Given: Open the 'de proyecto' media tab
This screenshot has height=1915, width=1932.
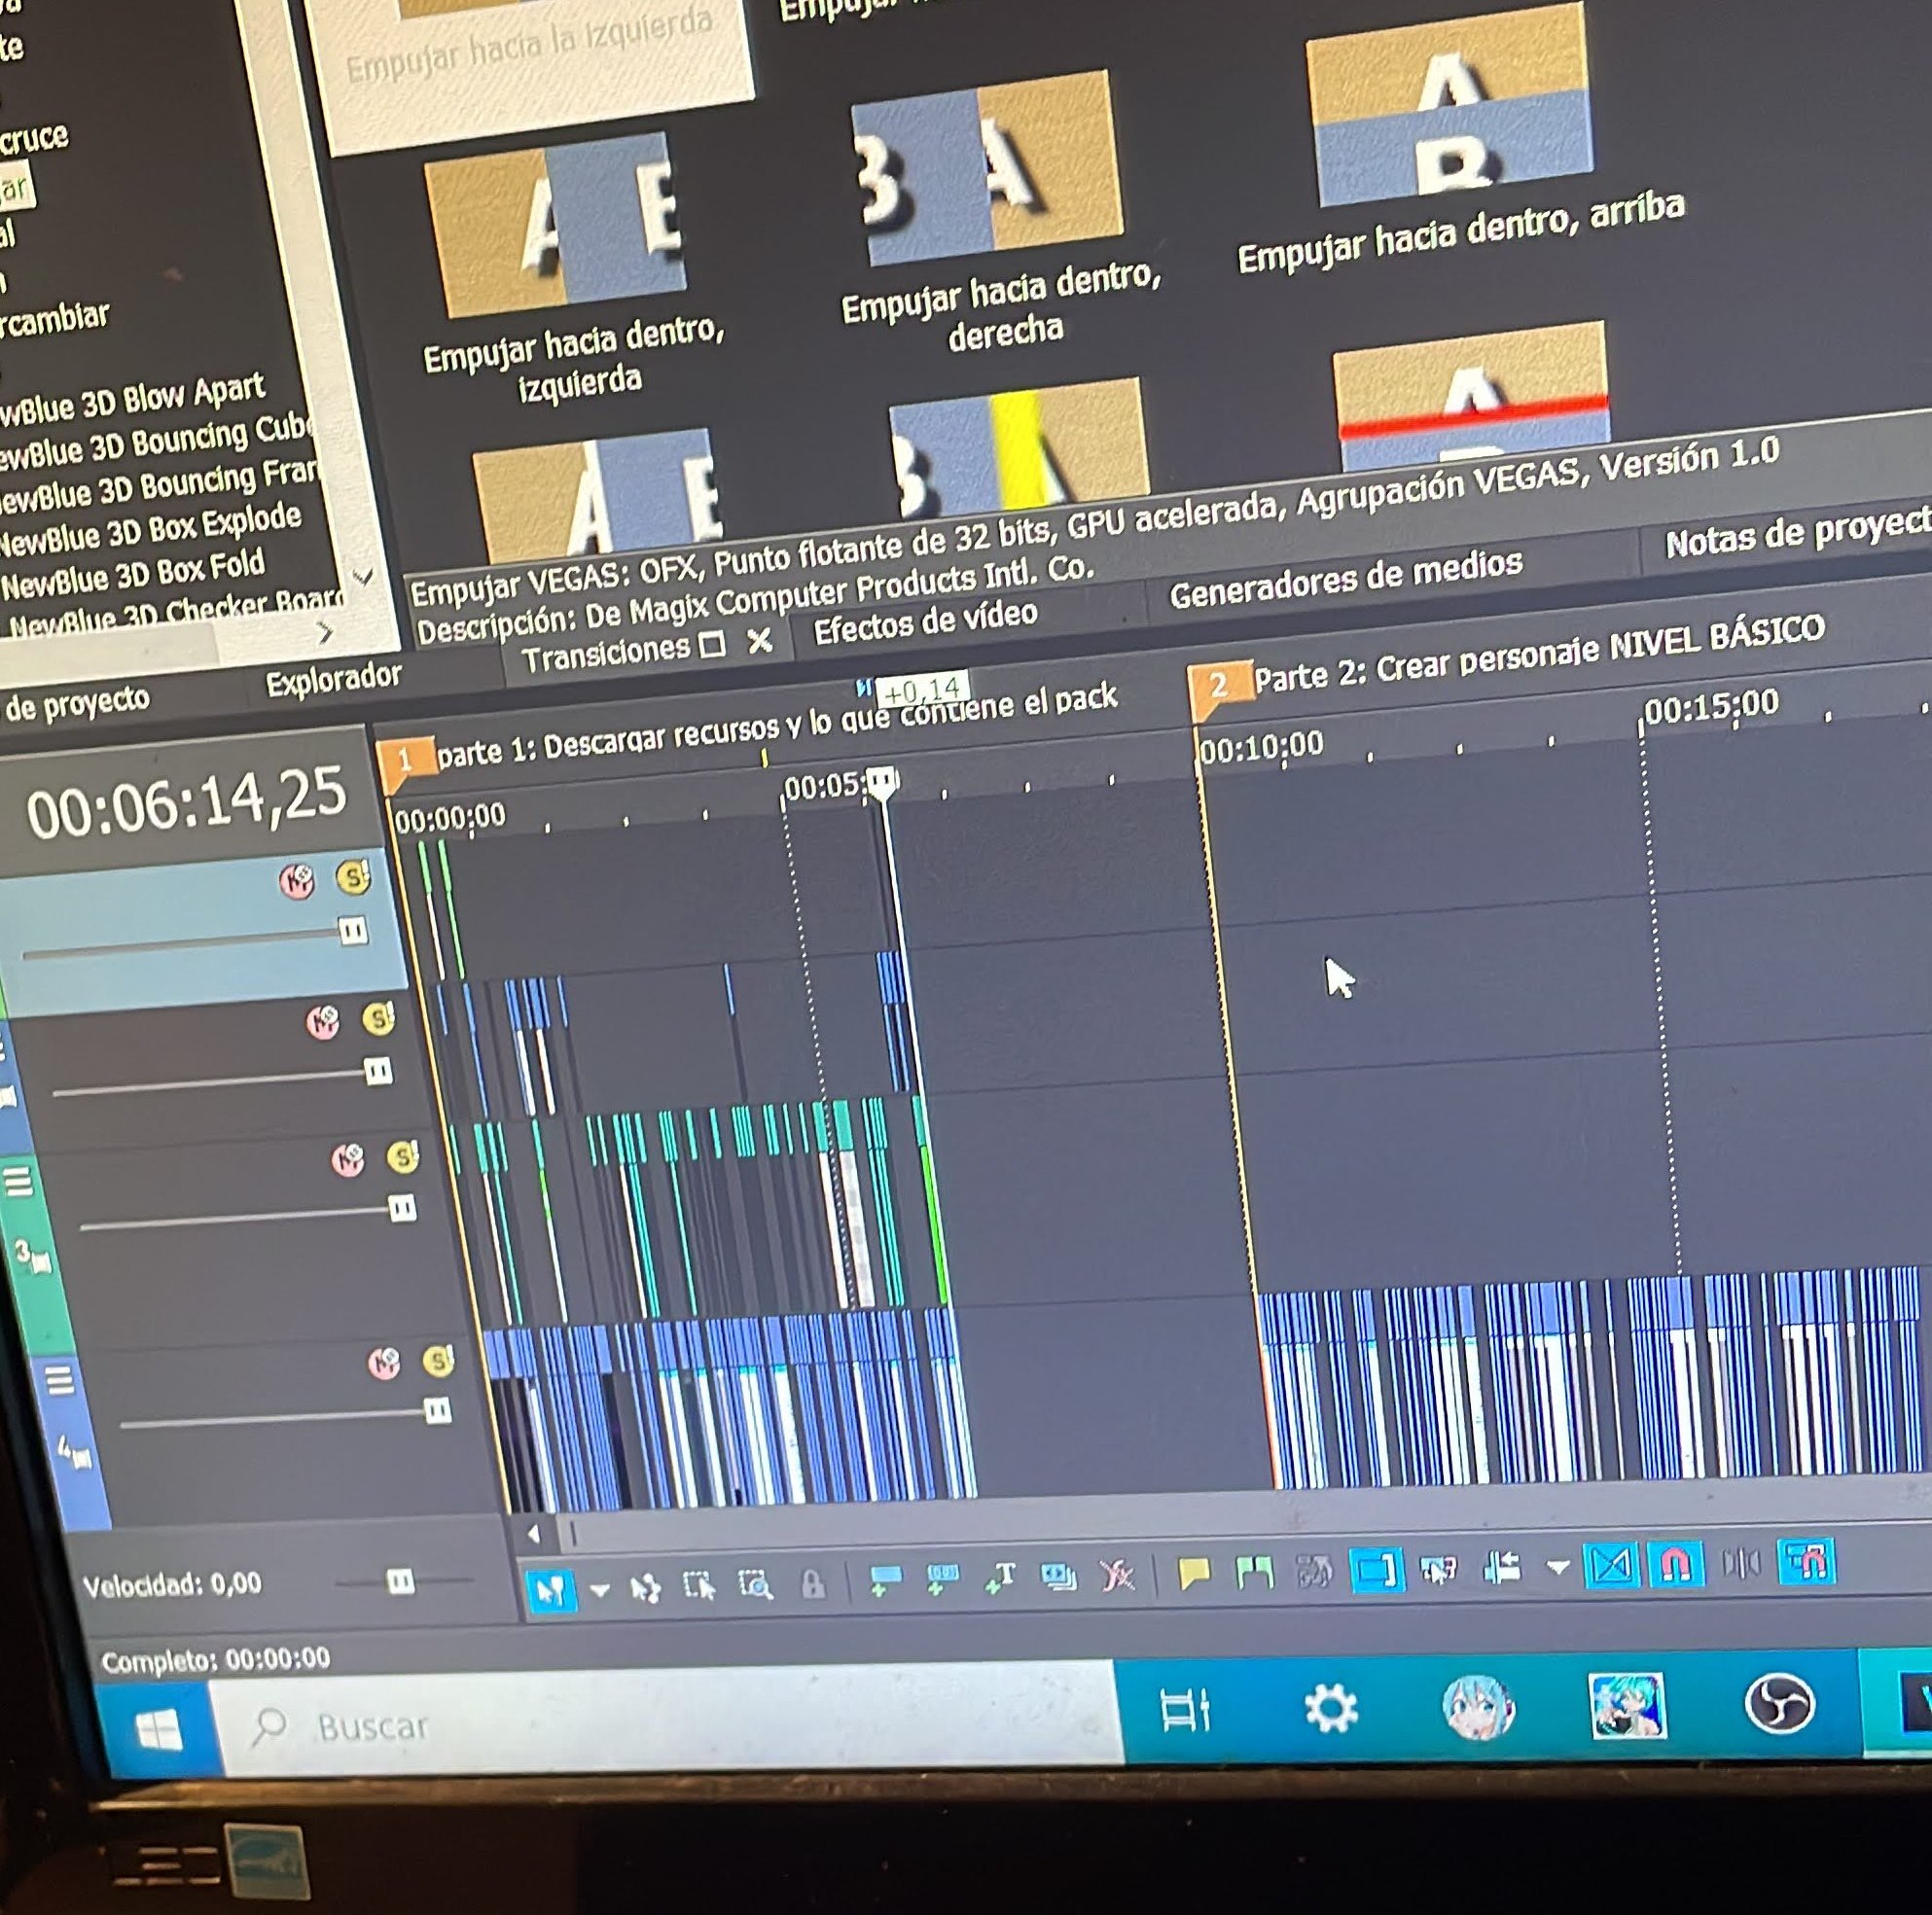Looking at the screenshot, I should pyautogui.click(x=77, y=703).
